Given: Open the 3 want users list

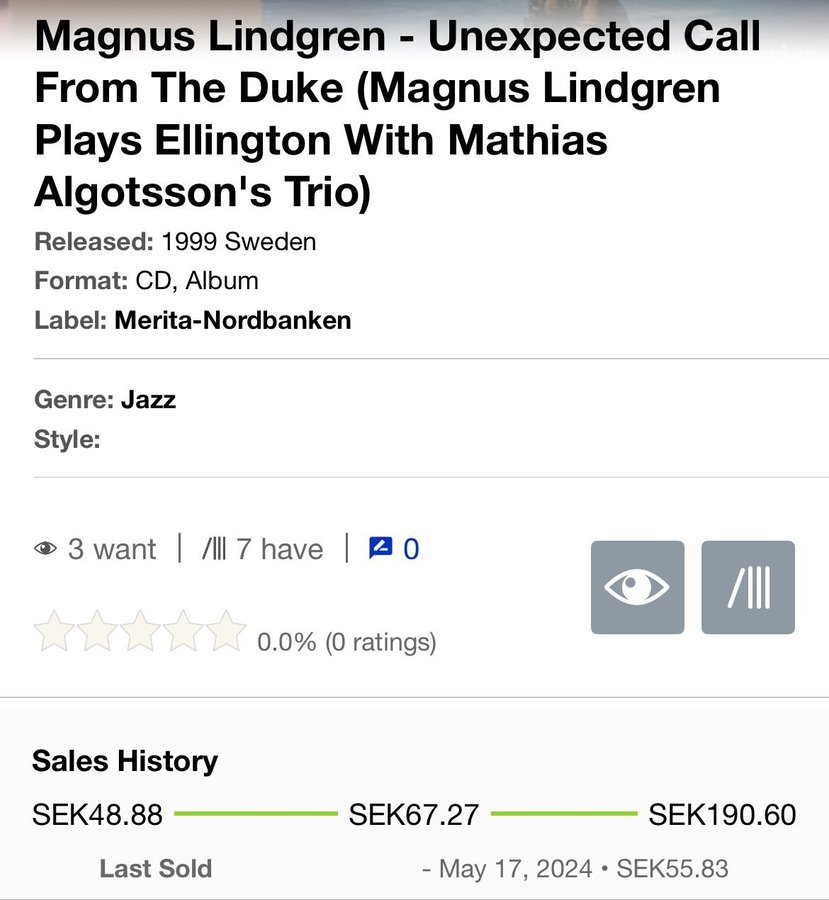Looking at the screenshot, I should [111, 549].
